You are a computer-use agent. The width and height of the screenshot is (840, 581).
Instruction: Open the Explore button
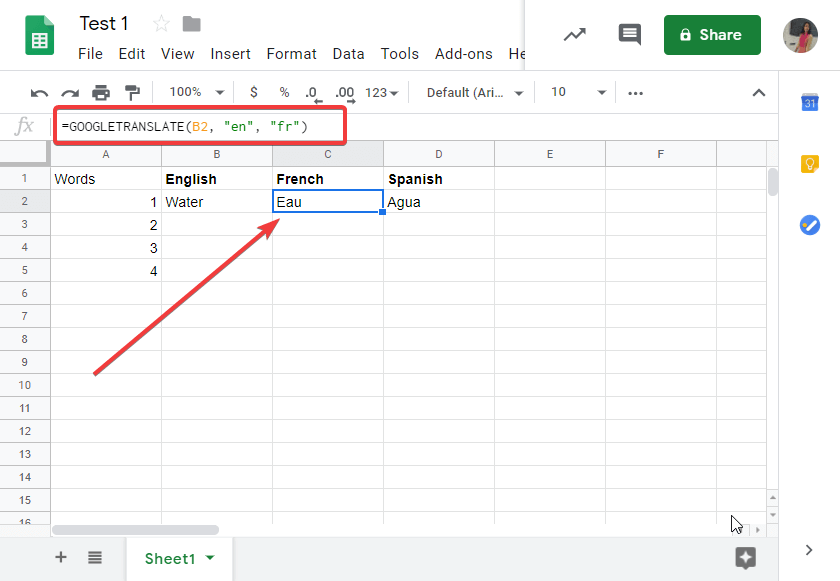745,557
